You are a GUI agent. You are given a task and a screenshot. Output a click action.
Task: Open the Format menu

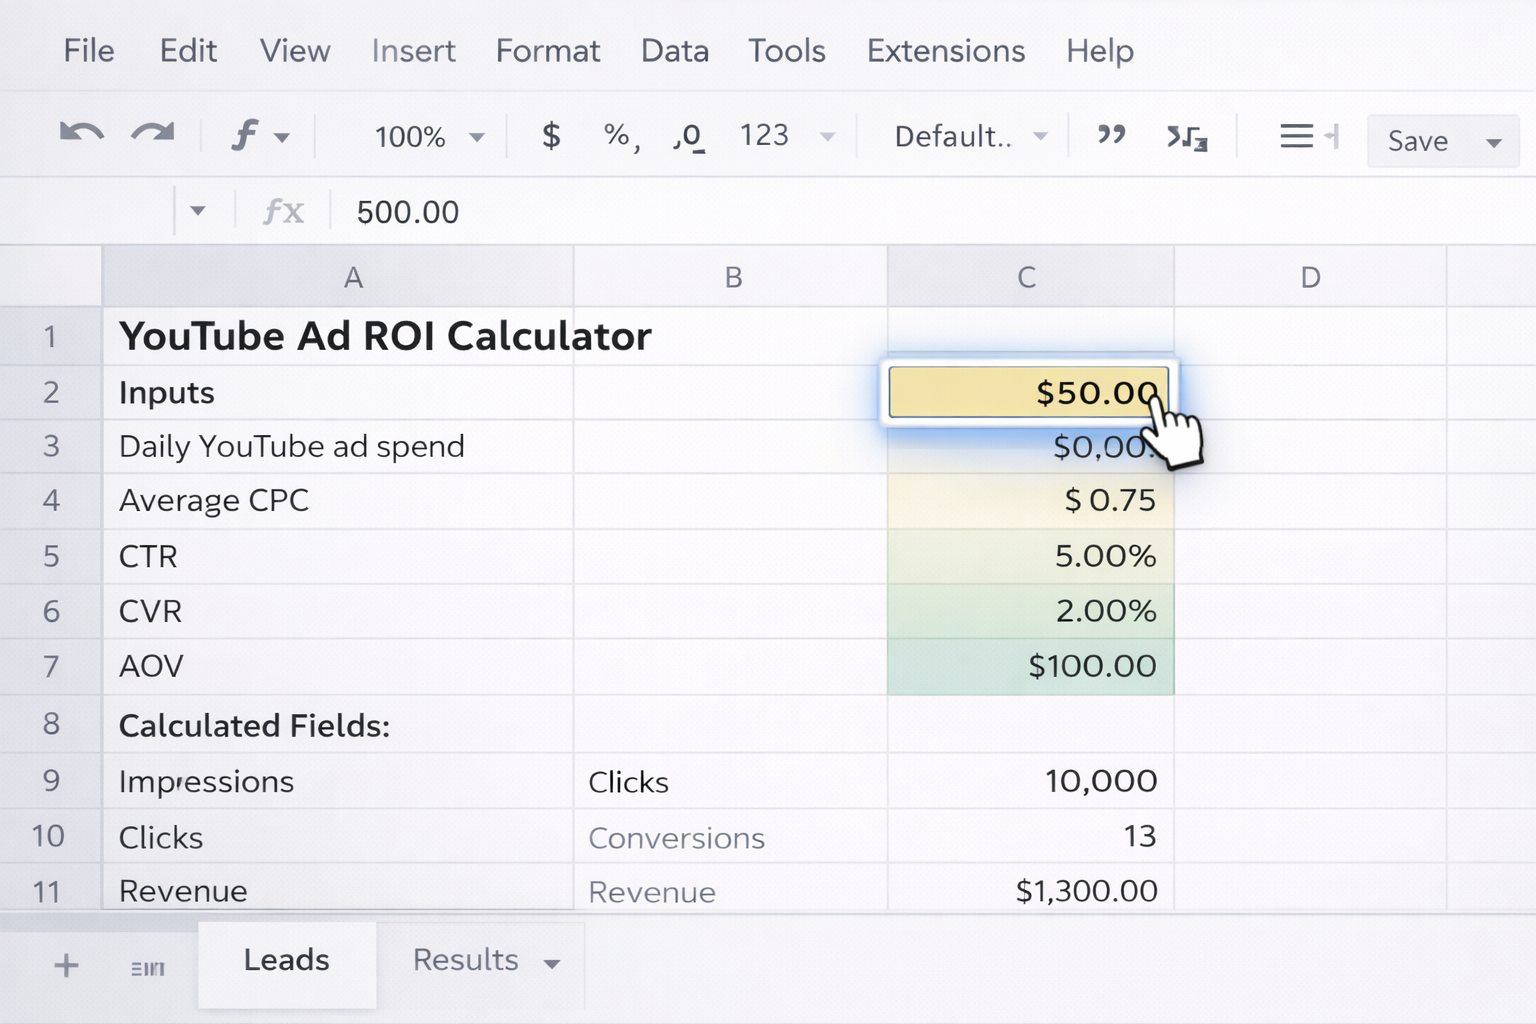pos(548,51)
